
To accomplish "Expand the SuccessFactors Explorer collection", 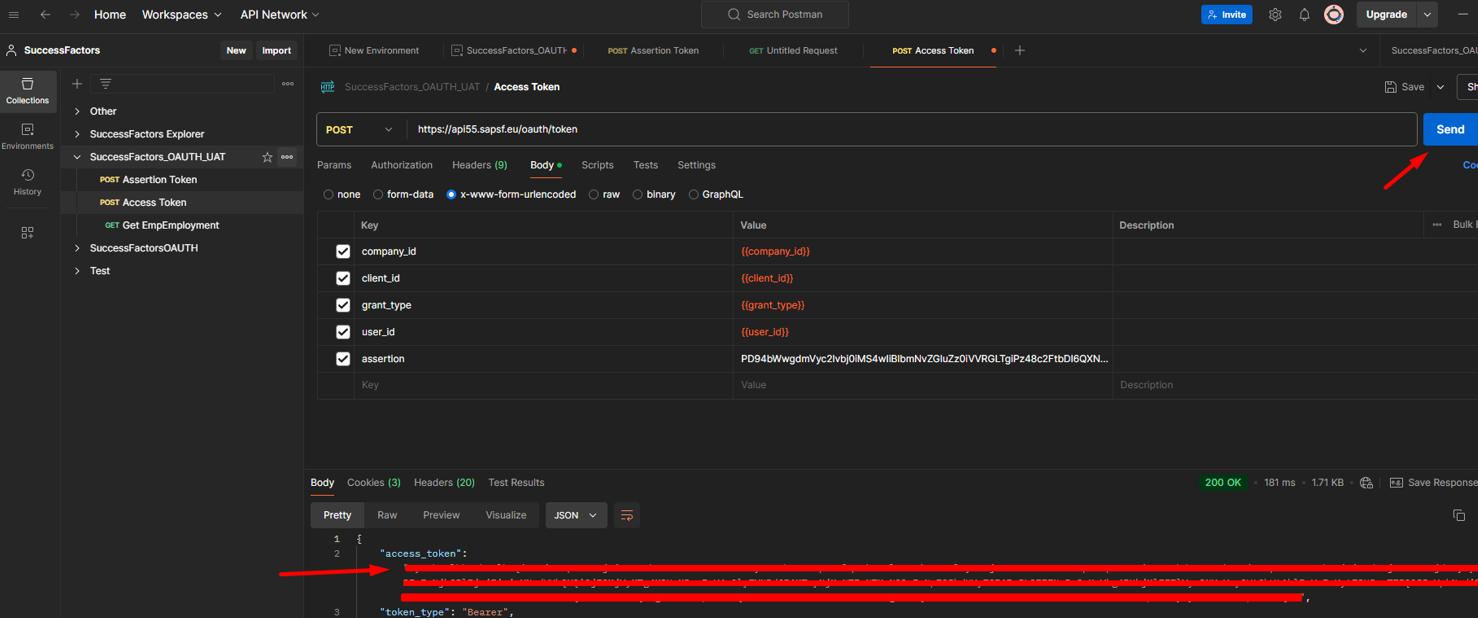I will tap(77, 134).
